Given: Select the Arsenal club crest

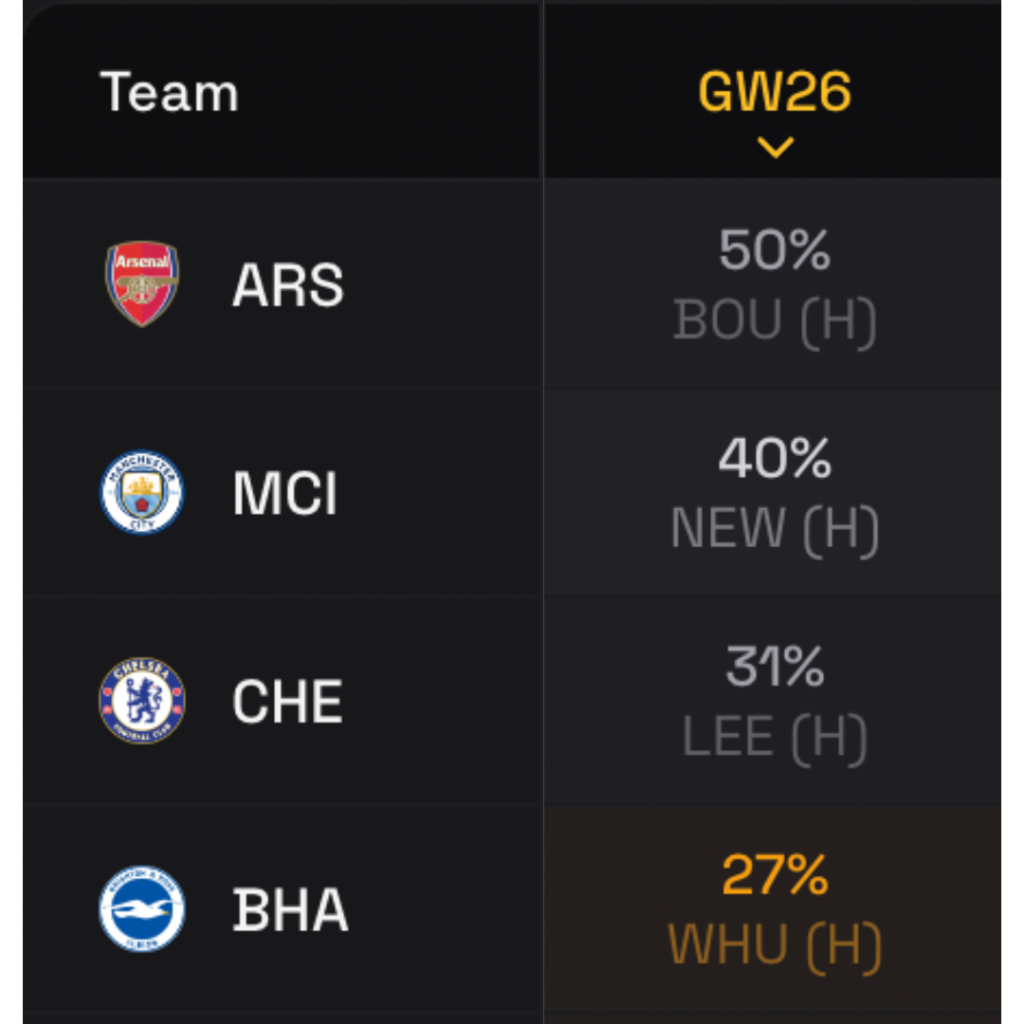Looking at the screenshot, I should coord(140,283).
